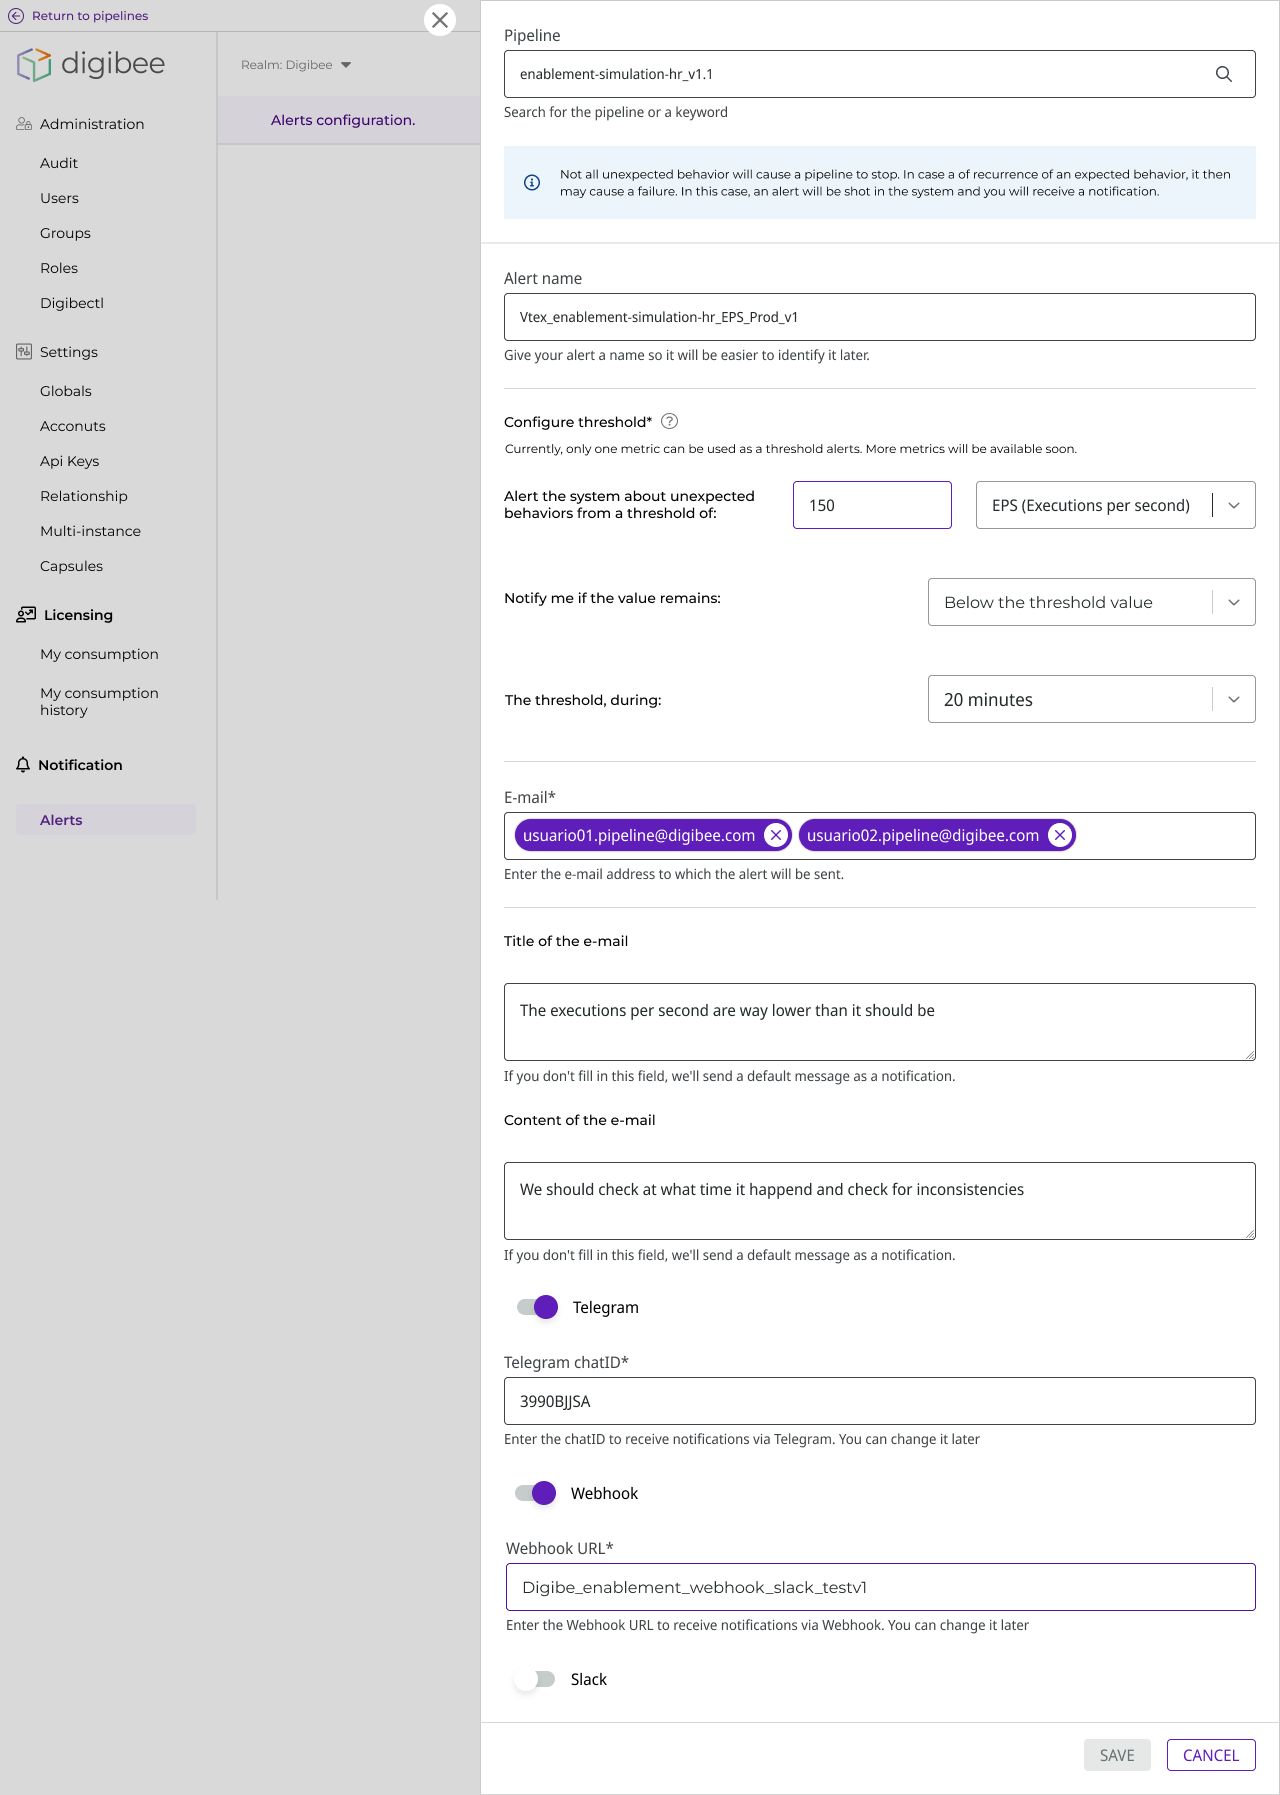1280x1795 pixels.
Task: Open Multi-instance in the sidebar
Action: pyautogui.click(x=90, y=531)
